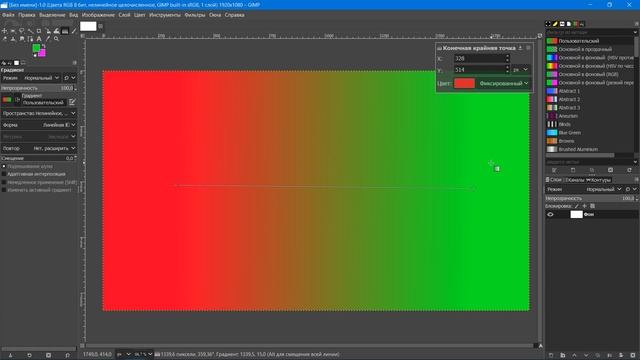The height and width of the screenshot is (360, 640).
Task: Save tool options preset icon
Action: [10, 356]
